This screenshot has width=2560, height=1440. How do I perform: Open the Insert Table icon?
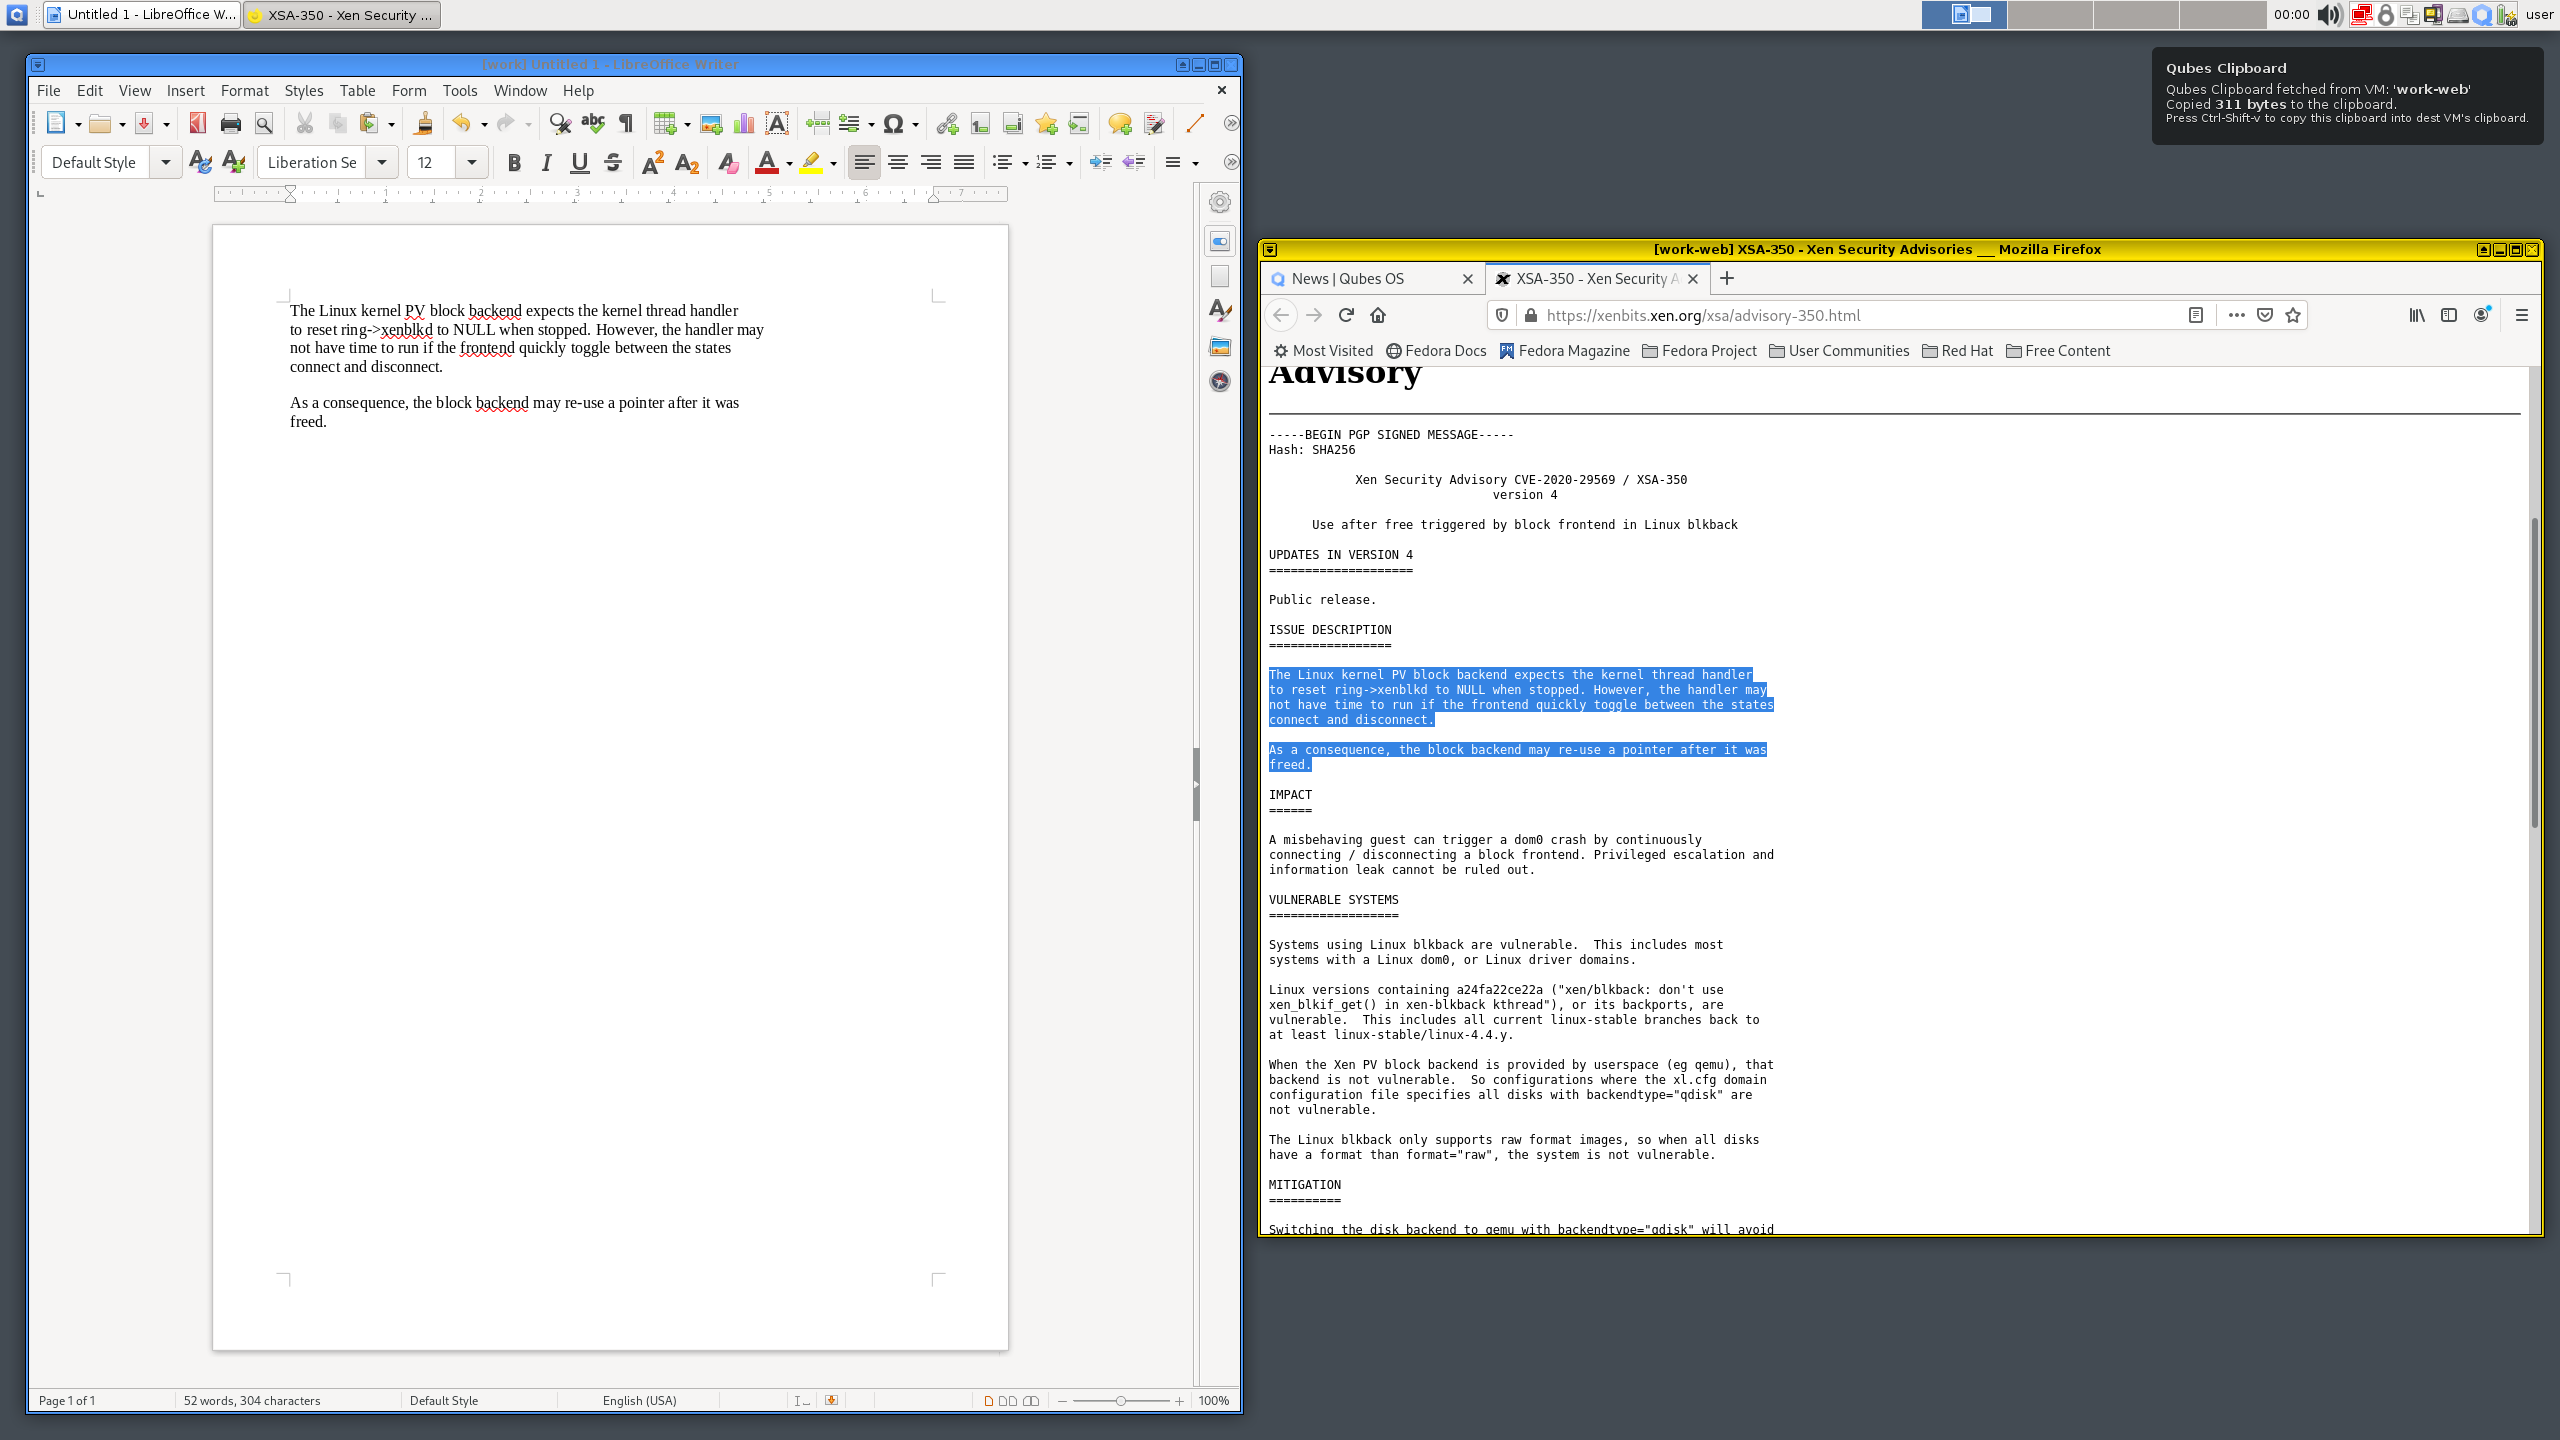[x=667, y=124]
